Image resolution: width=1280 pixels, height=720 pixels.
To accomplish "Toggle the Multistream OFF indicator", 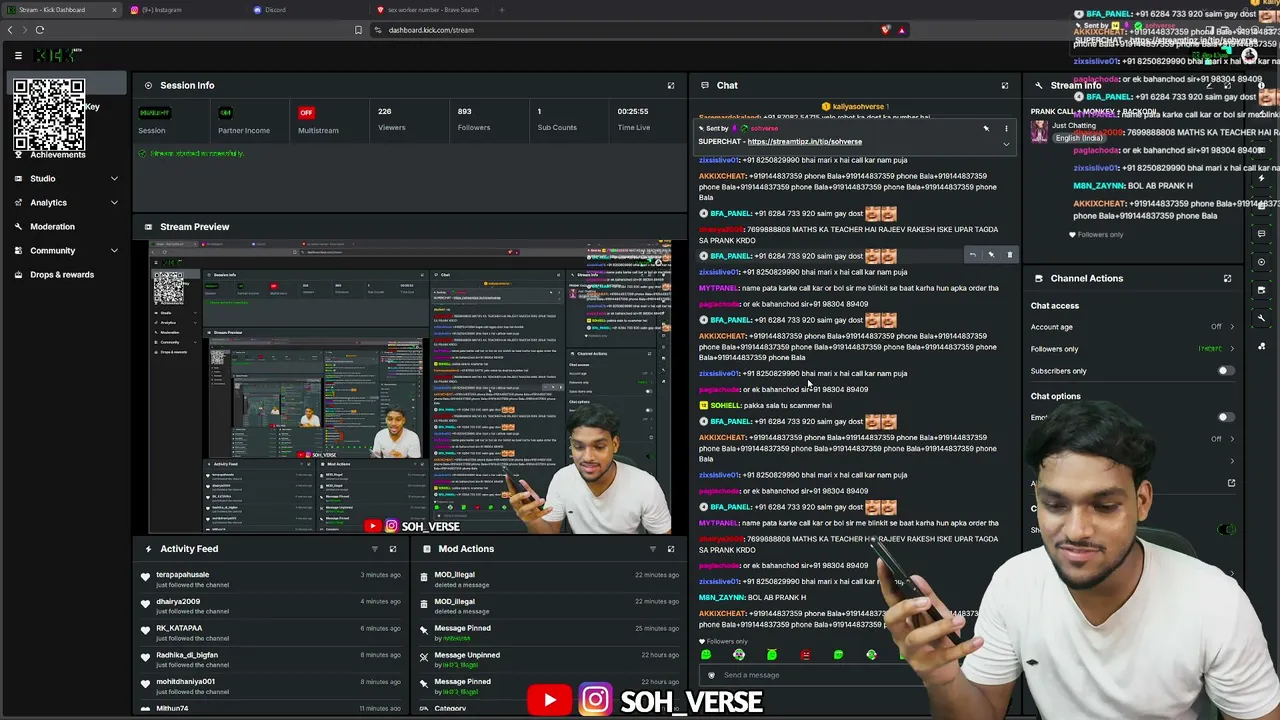I will click(306, 112).
